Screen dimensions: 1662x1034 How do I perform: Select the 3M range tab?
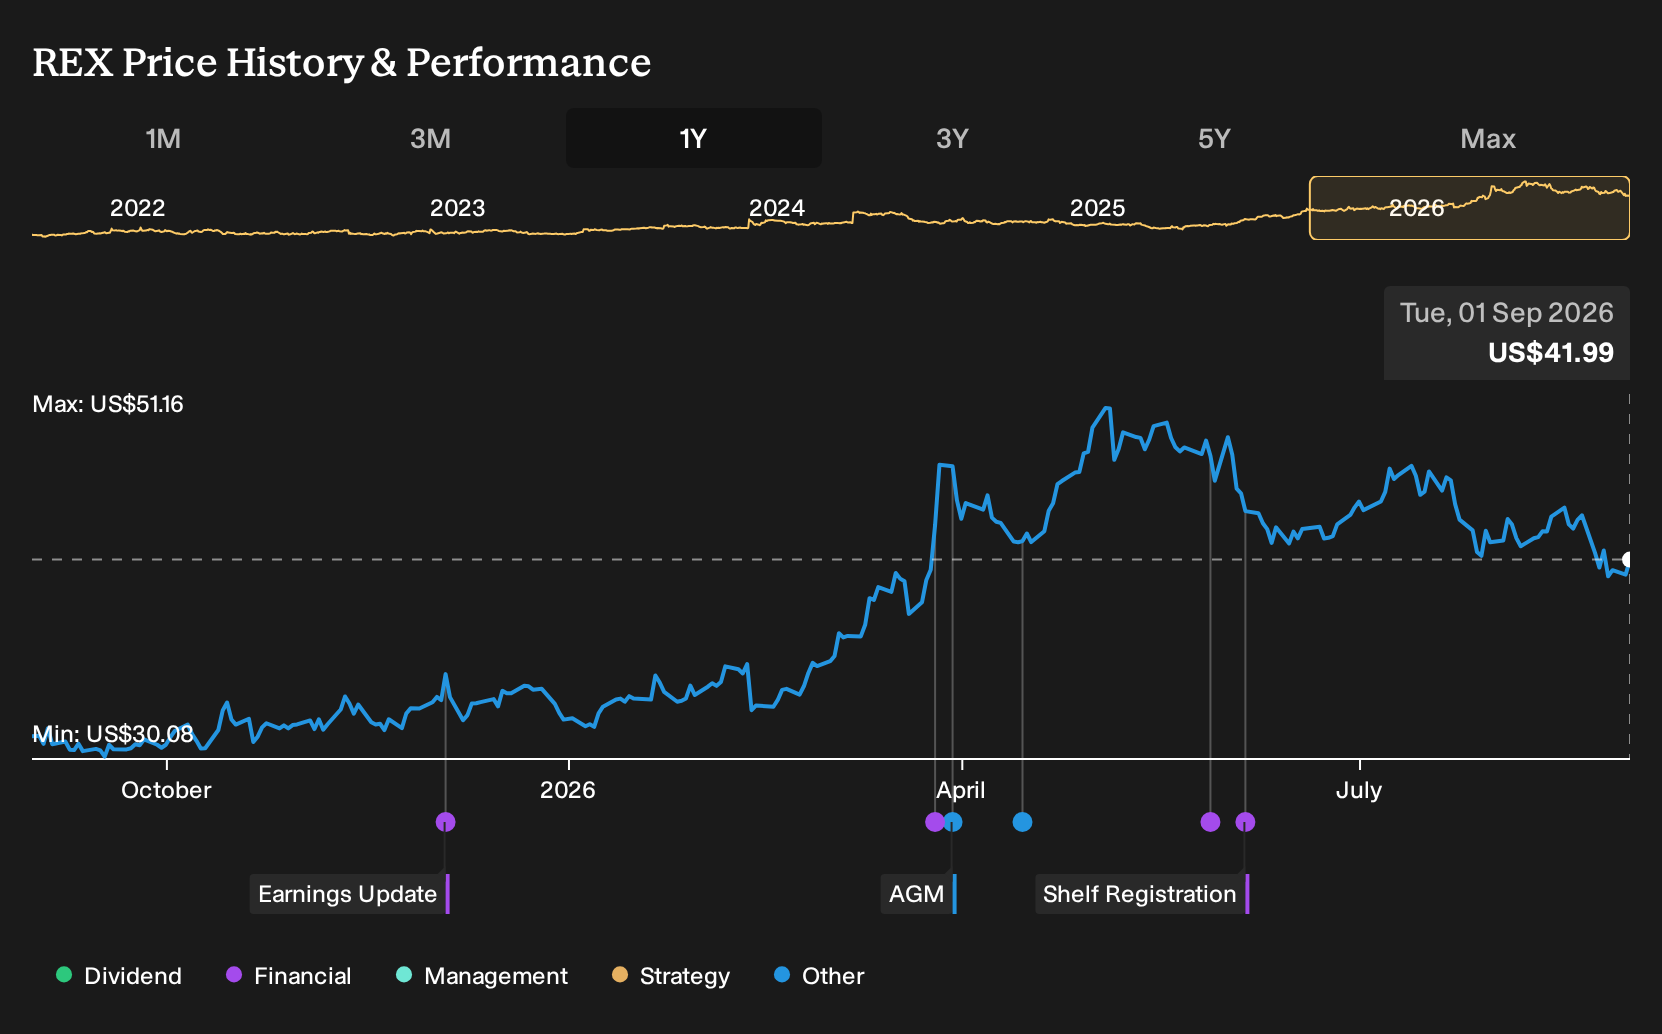click(x=430, y=138)
